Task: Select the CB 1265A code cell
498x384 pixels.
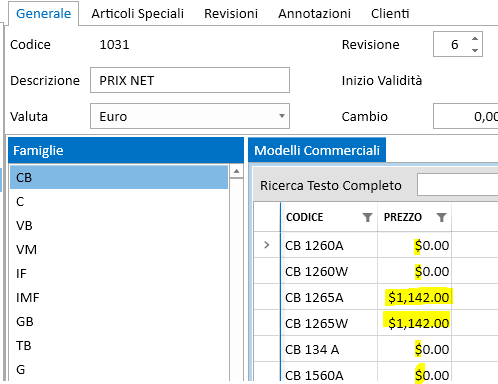Action: (329, 297)
